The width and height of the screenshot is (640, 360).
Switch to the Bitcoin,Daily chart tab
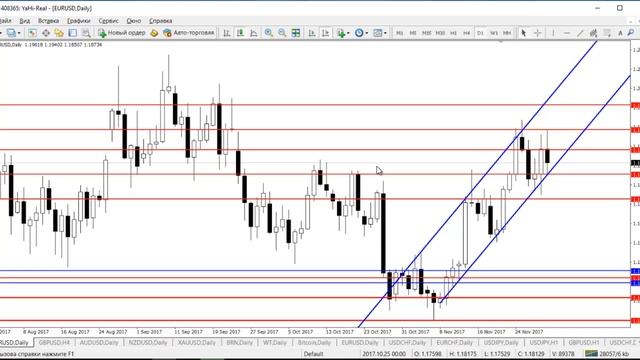(314, 342)
